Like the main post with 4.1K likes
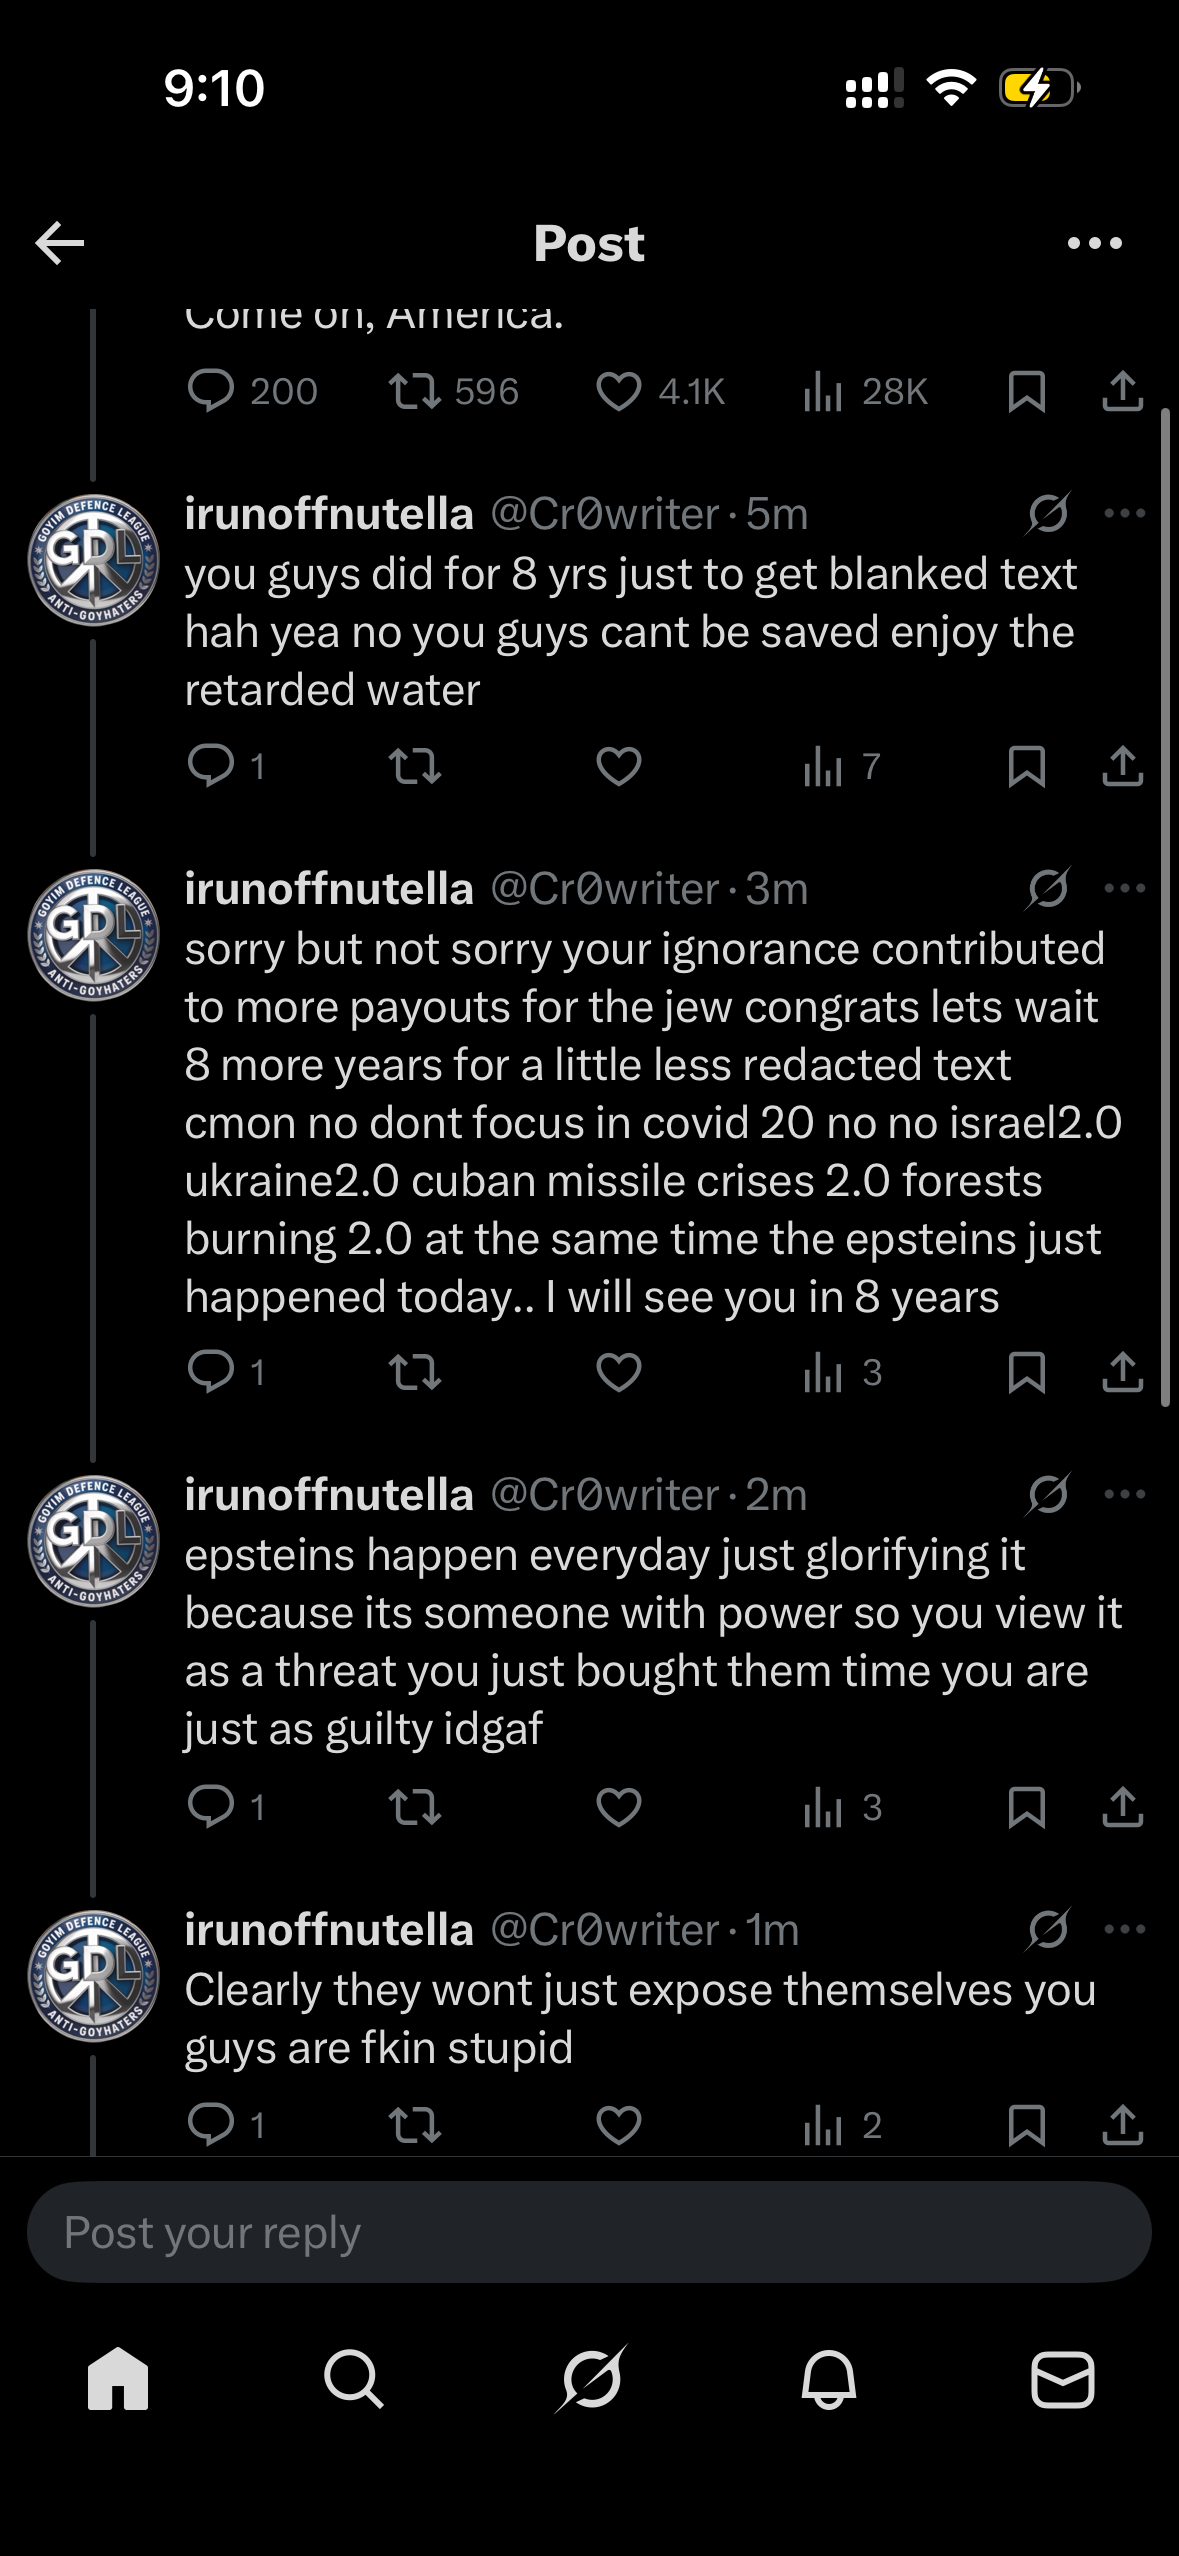1179x2556 pixels. (x=618, y=391)
